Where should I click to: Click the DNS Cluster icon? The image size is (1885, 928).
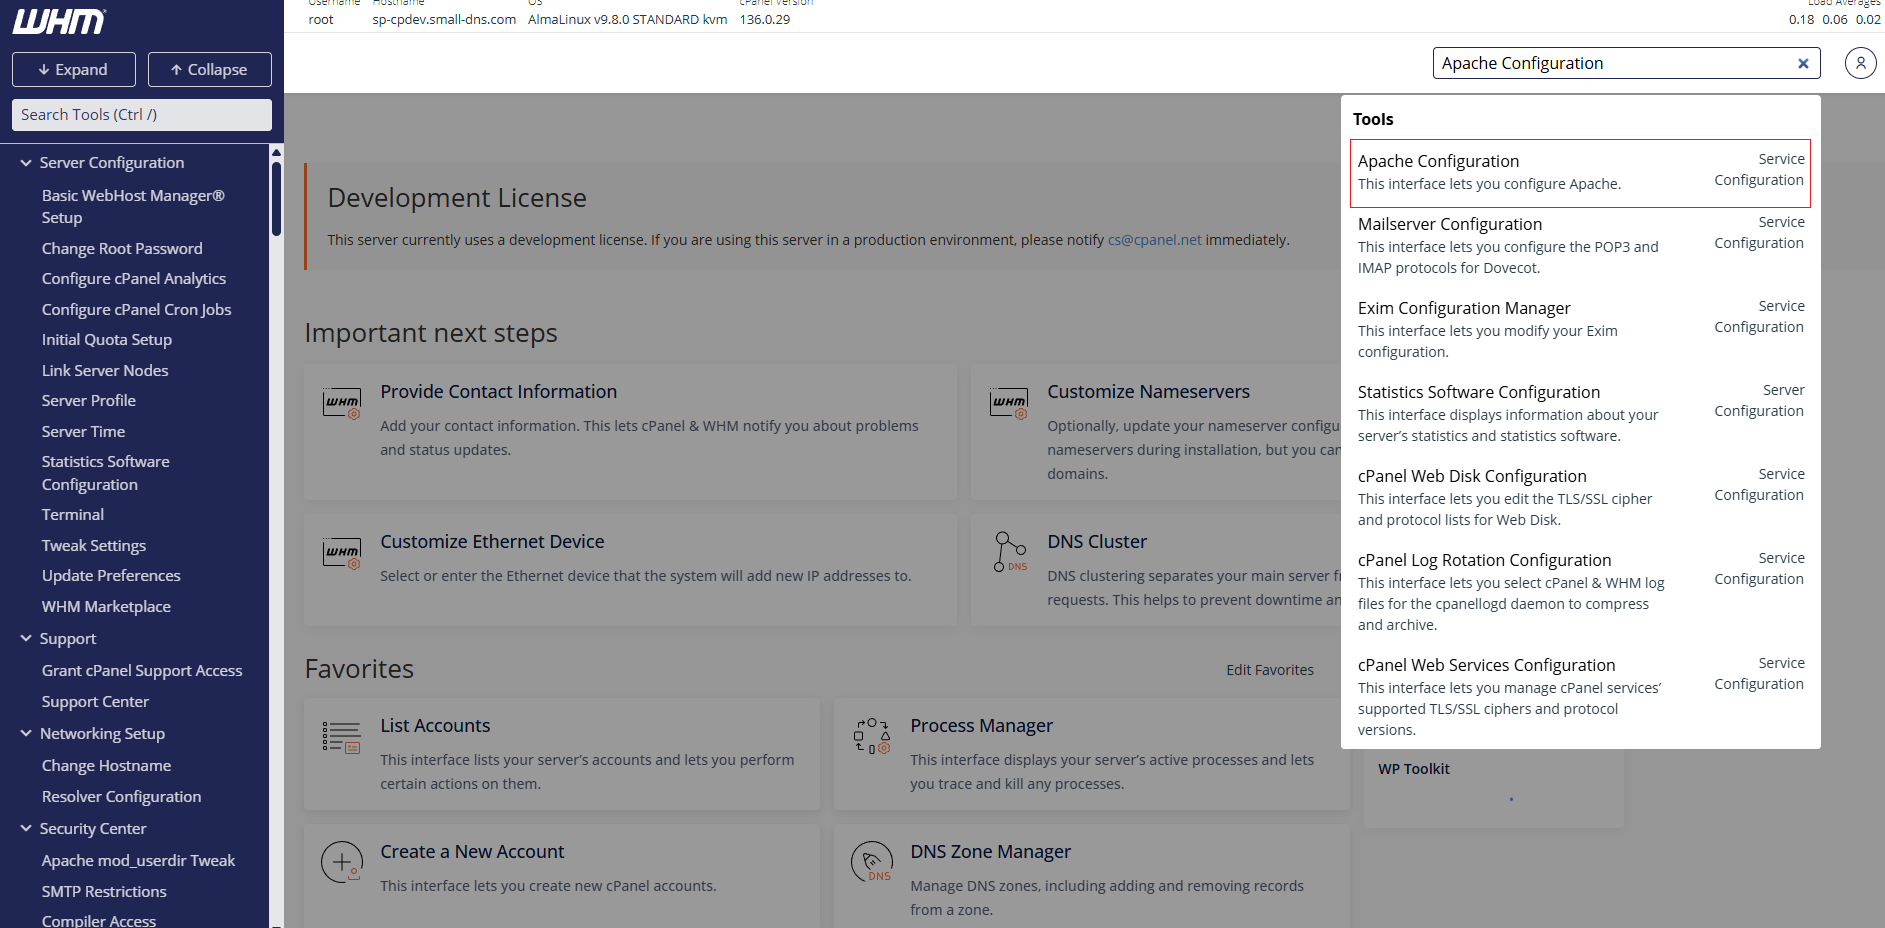1010,552
